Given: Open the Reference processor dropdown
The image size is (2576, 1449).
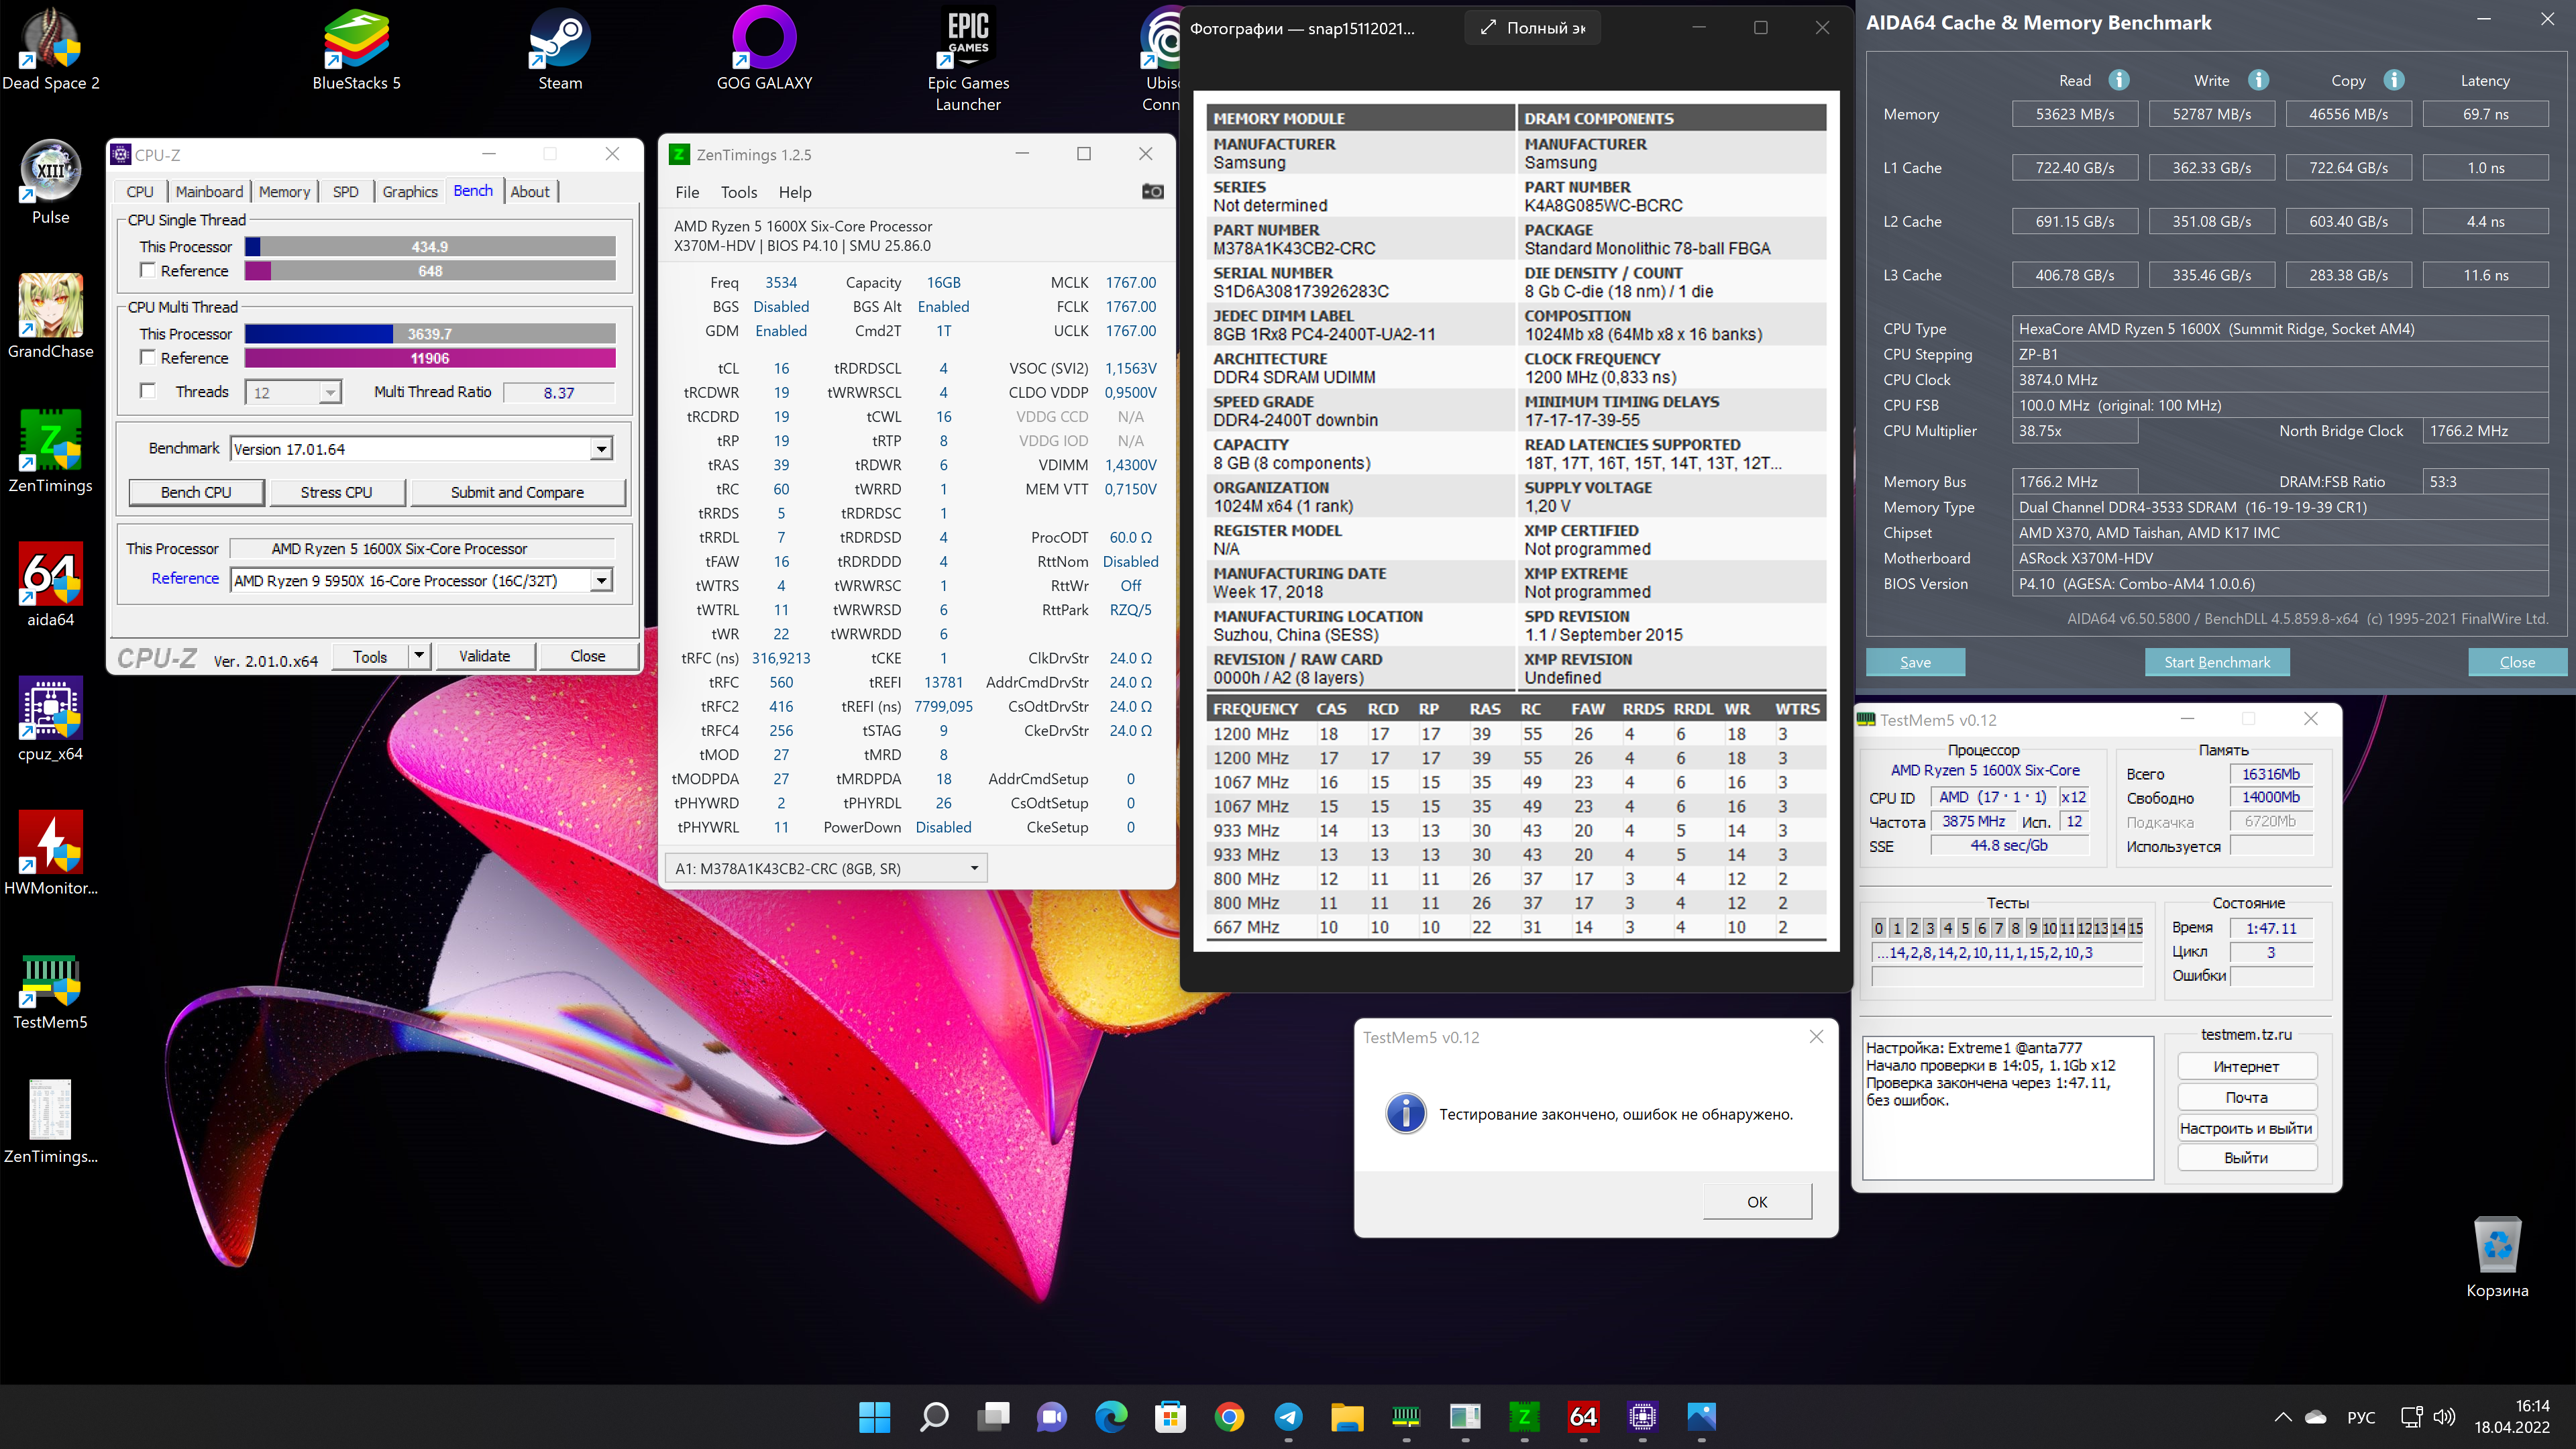Looking at the screenshot, I should 601,580.
